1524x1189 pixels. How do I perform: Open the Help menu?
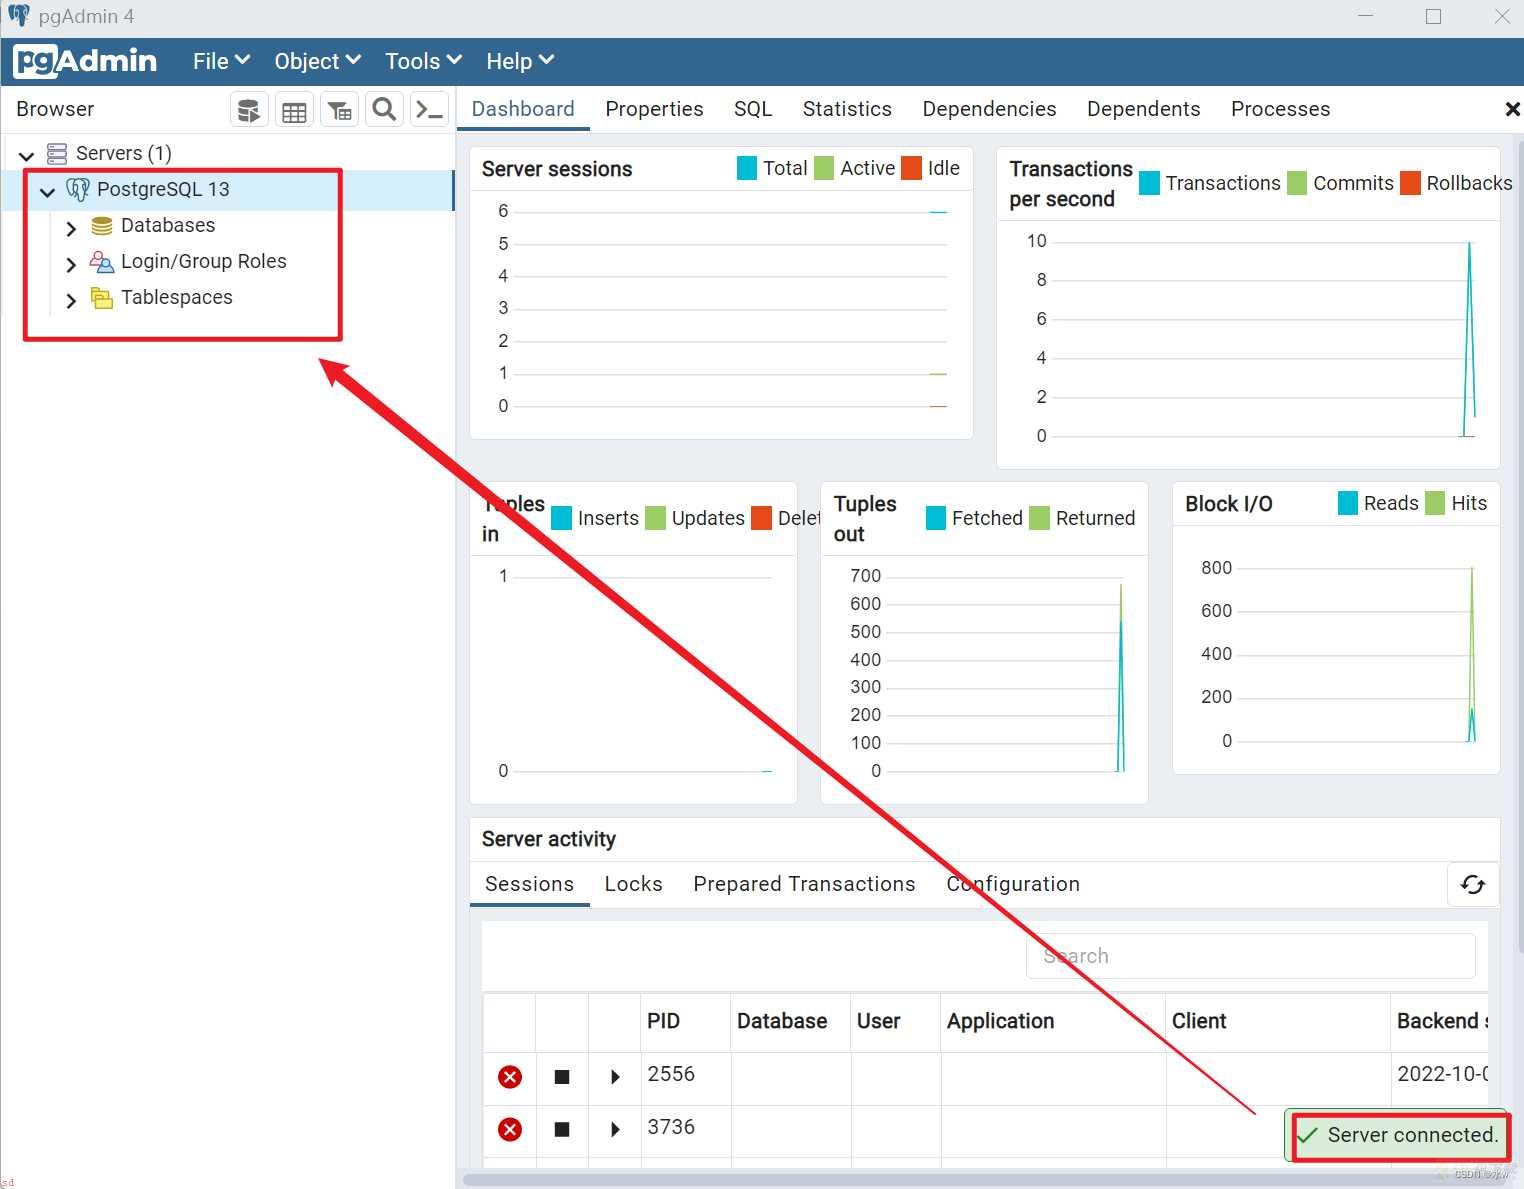click(x=520, y=61)
